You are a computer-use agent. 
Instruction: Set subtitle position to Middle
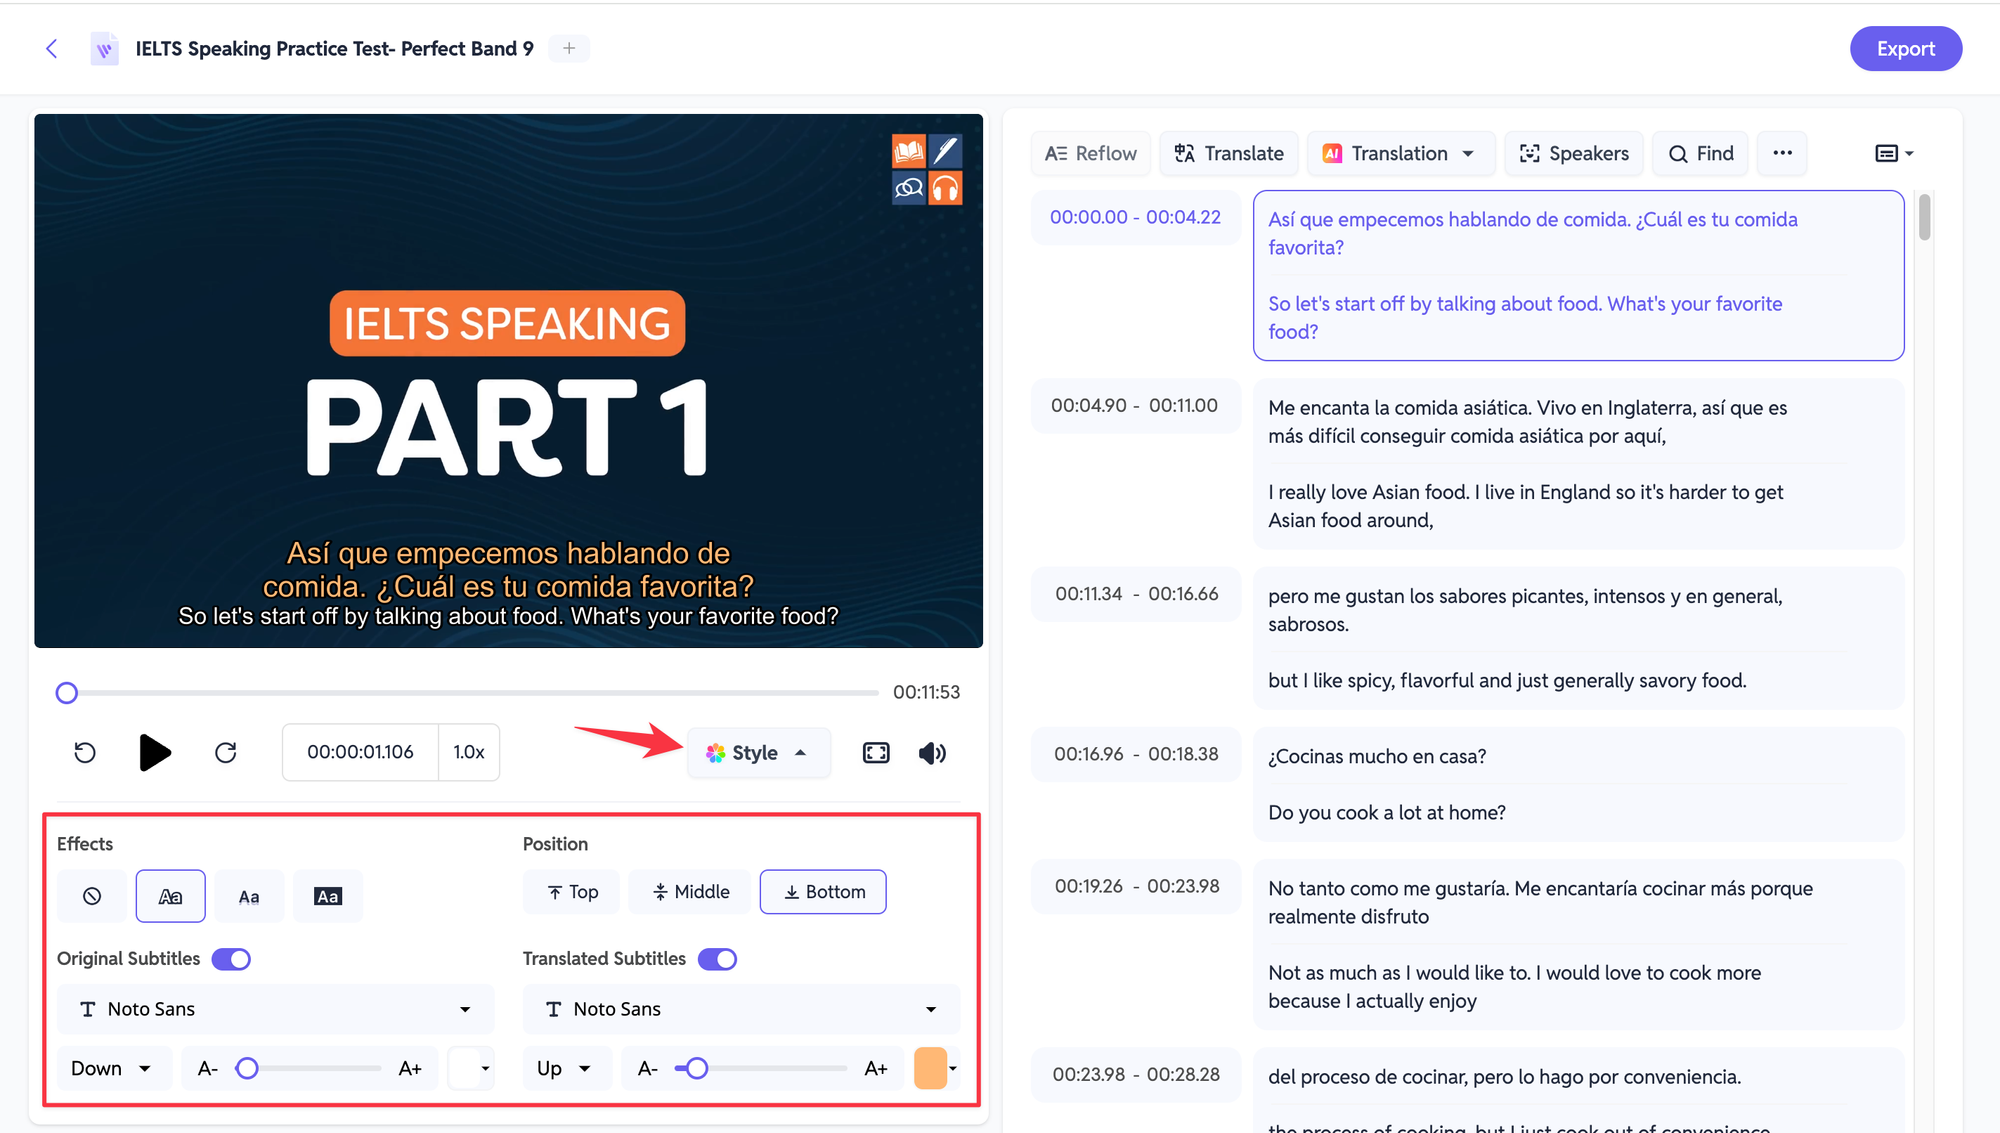(x=690, y=892)
